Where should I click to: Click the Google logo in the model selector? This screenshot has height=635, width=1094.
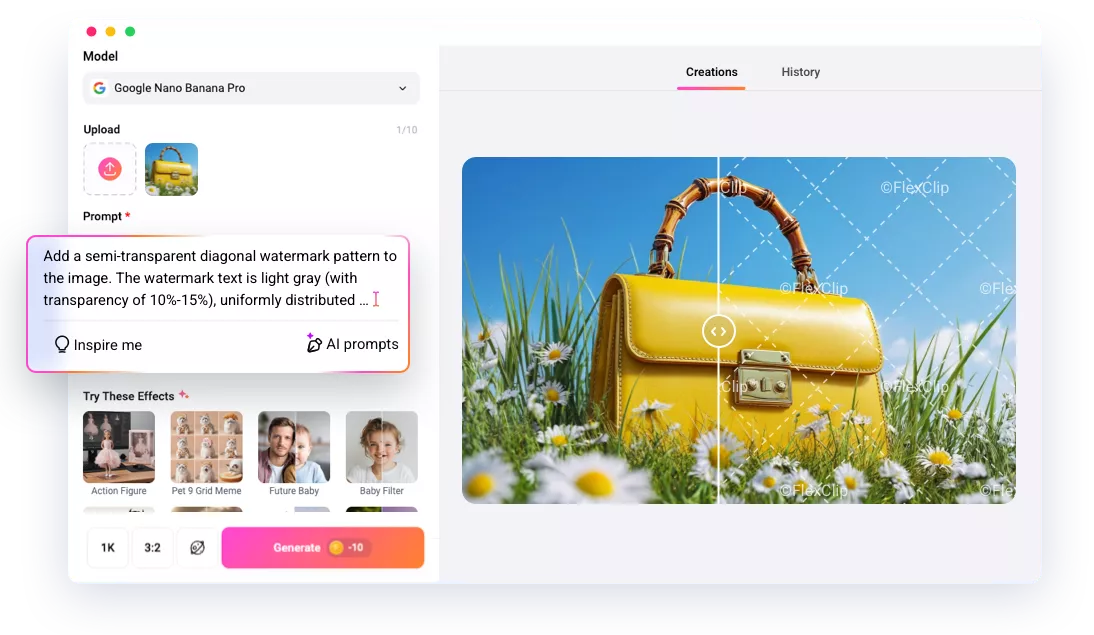99,88
